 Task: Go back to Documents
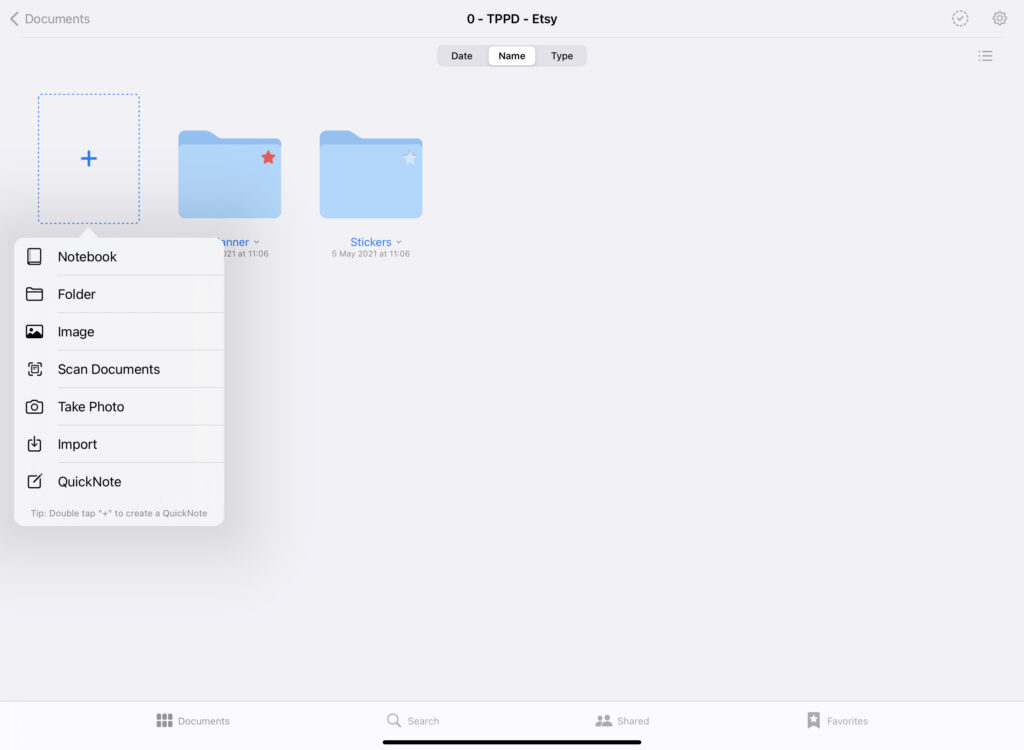coord(49,19)
